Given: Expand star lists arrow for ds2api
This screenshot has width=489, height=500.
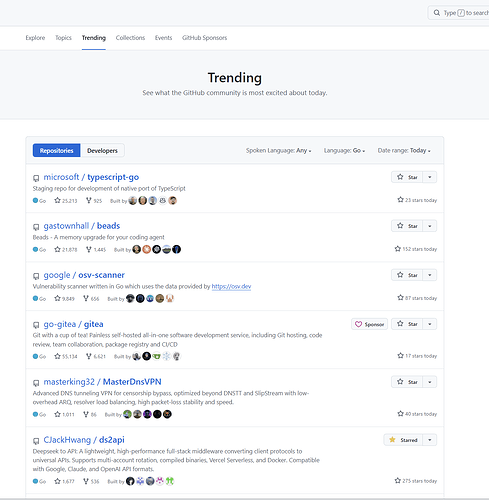Looking at the screenshot, I should 430,440.
